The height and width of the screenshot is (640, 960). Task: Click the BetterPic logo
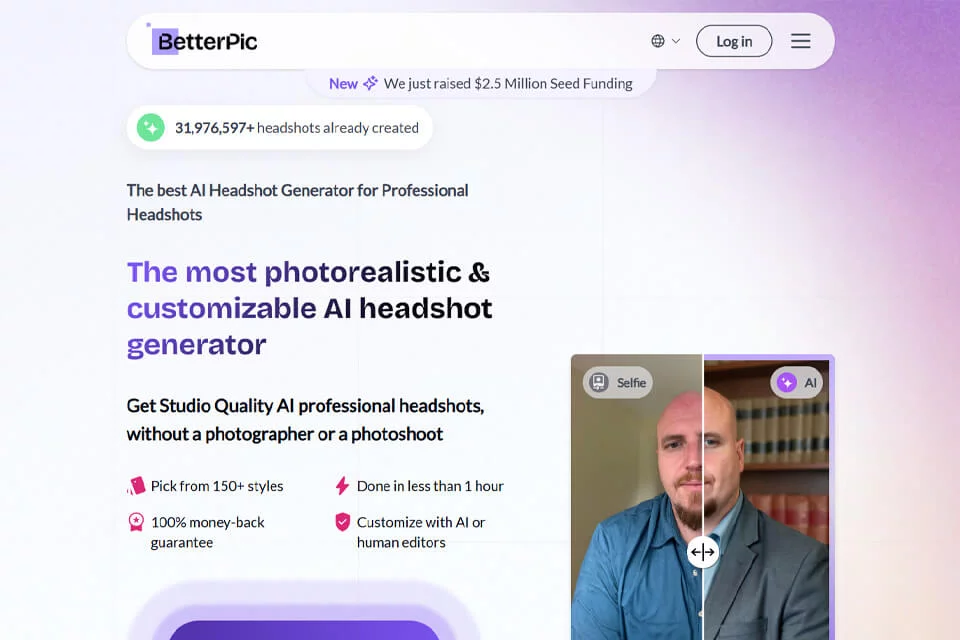click(x=204, y=41)
